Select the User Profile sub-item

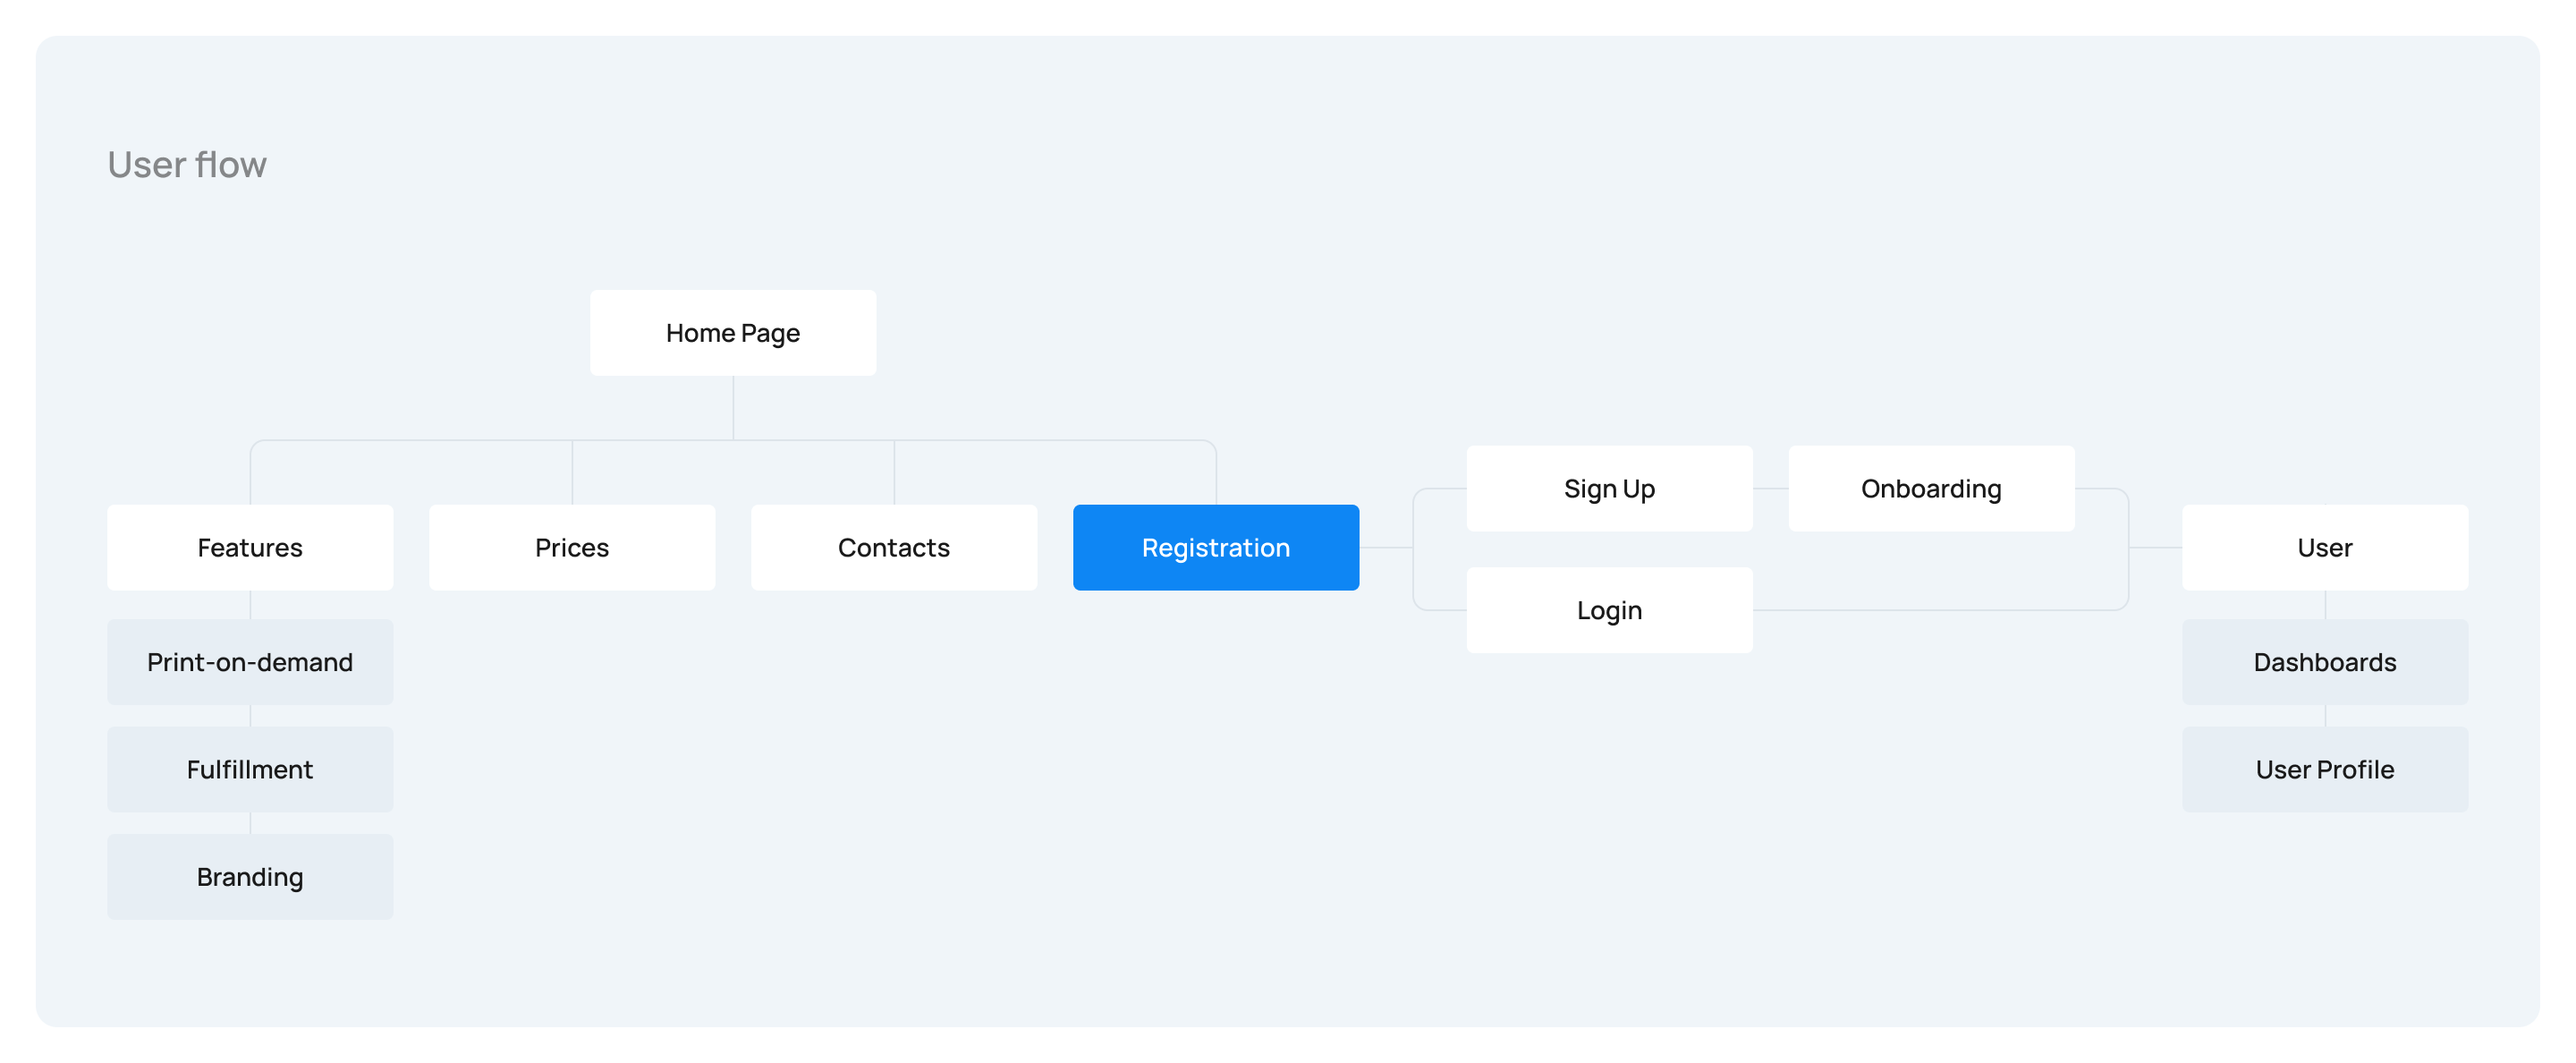point(2324,769)
